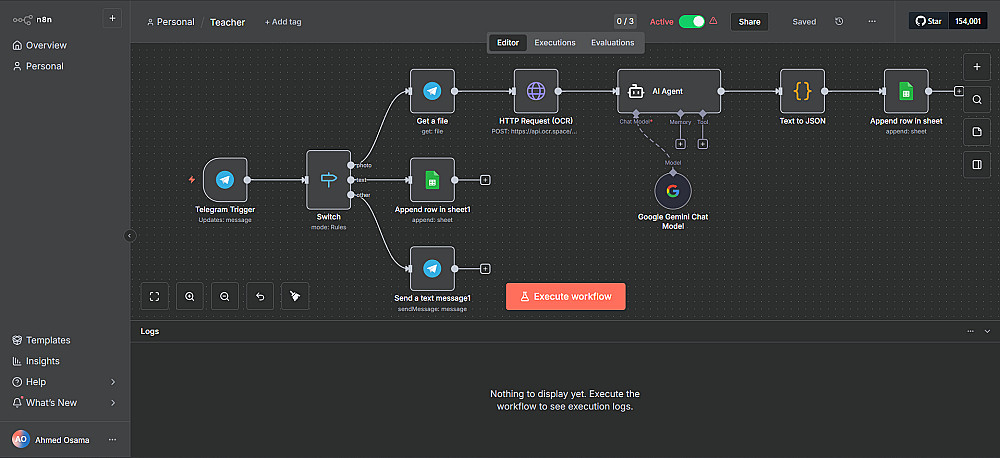
Task: Open execution history clock icon
Action: coord(838,21)
